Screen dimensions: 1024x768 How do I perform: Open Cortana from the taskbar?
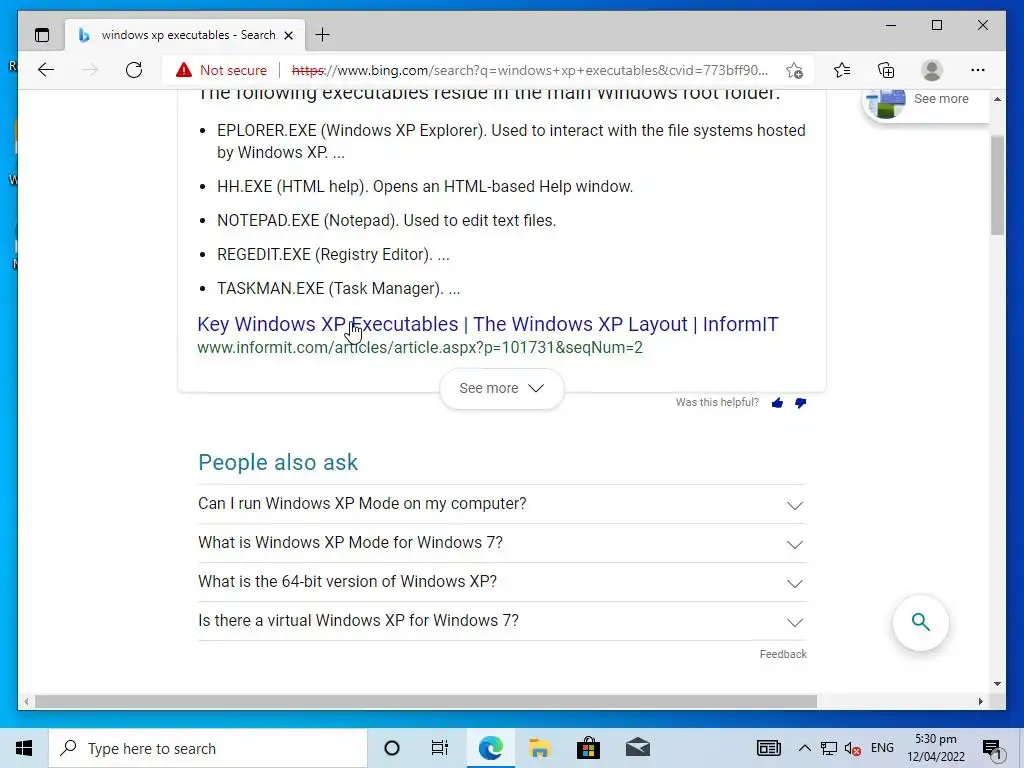[x=392, y=748]
